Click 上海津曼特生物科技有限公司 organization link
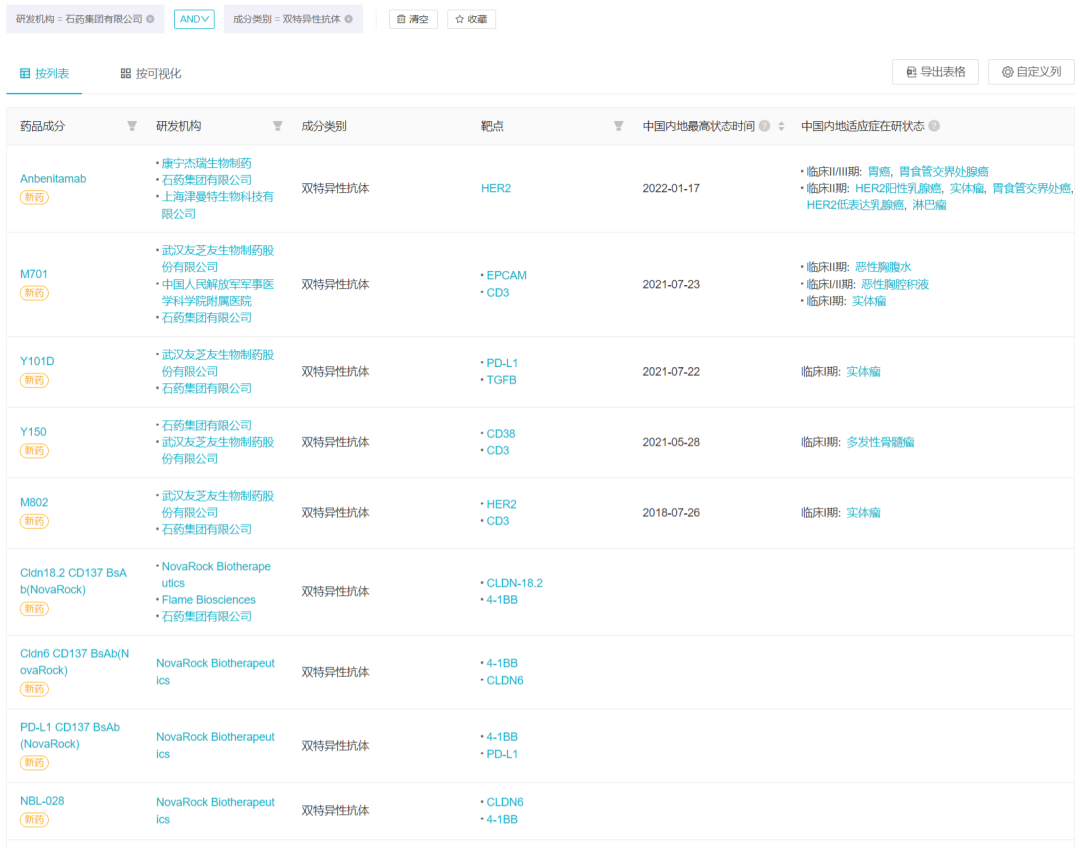This screenshot has width=1080, height=848. click(x=218, y=205)
